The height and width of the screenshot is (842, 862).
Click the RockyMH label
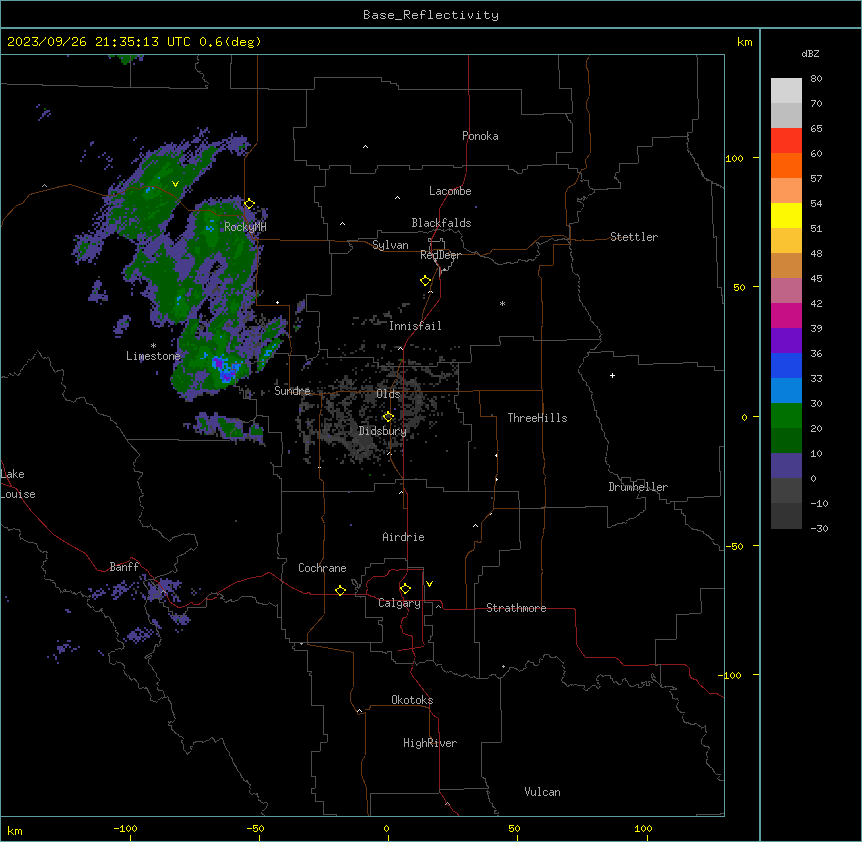tap(245, 226)
